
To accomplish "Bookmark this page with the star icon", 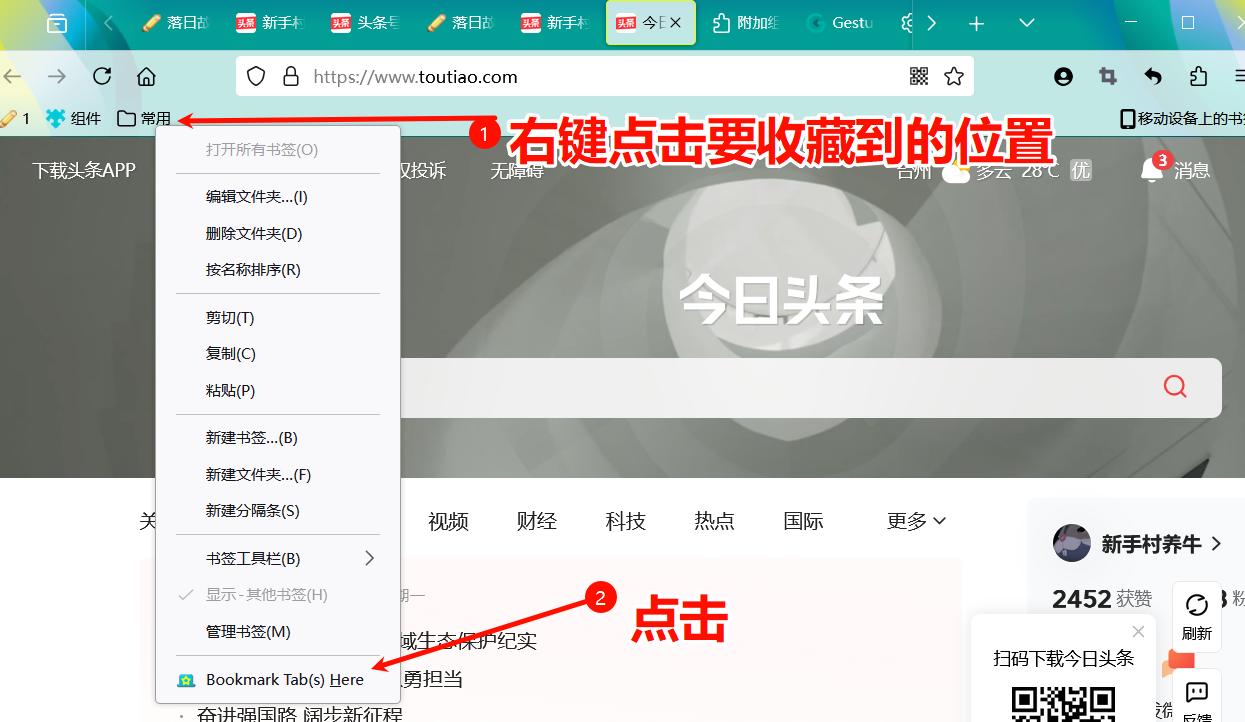I will pos(954,77).
